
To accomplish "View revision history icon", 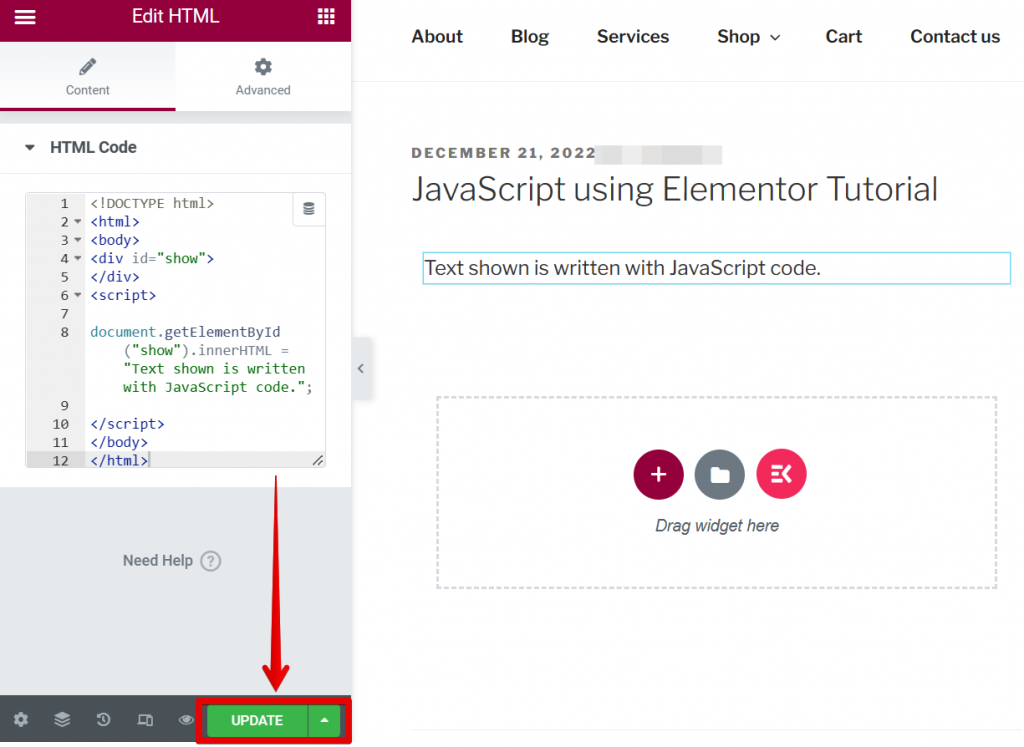I will (x=103, y=719).
